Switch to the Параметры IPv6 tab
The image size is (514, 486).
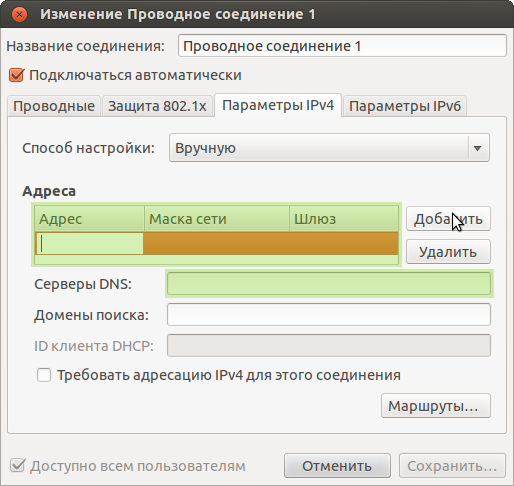click(405, 106)
